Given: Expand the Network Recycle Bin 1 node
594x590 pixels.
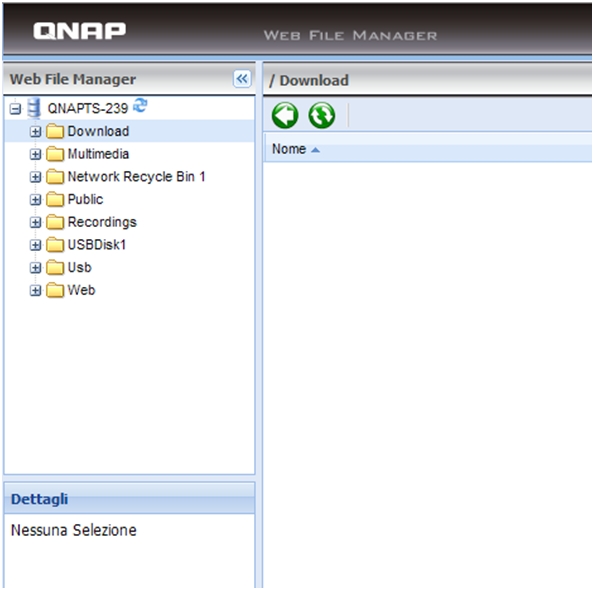Looking at the screenshot, I should click(35, 177).
